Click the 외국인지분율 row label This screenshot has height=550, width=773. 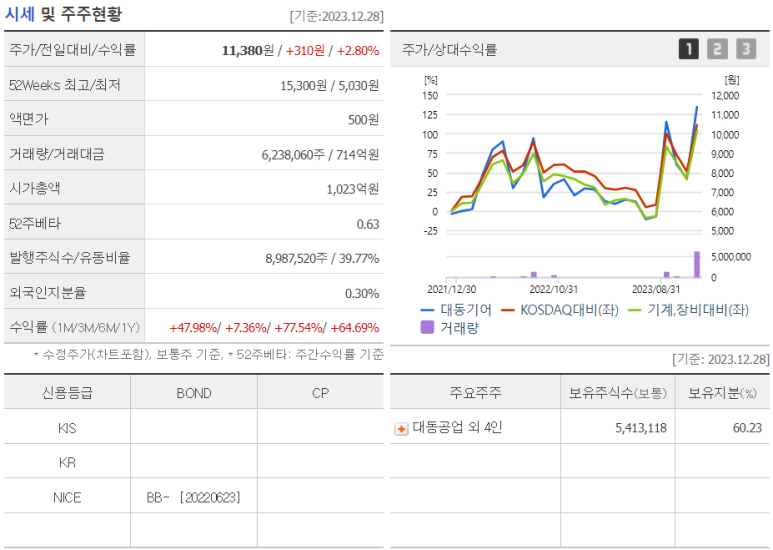[47, 292]
